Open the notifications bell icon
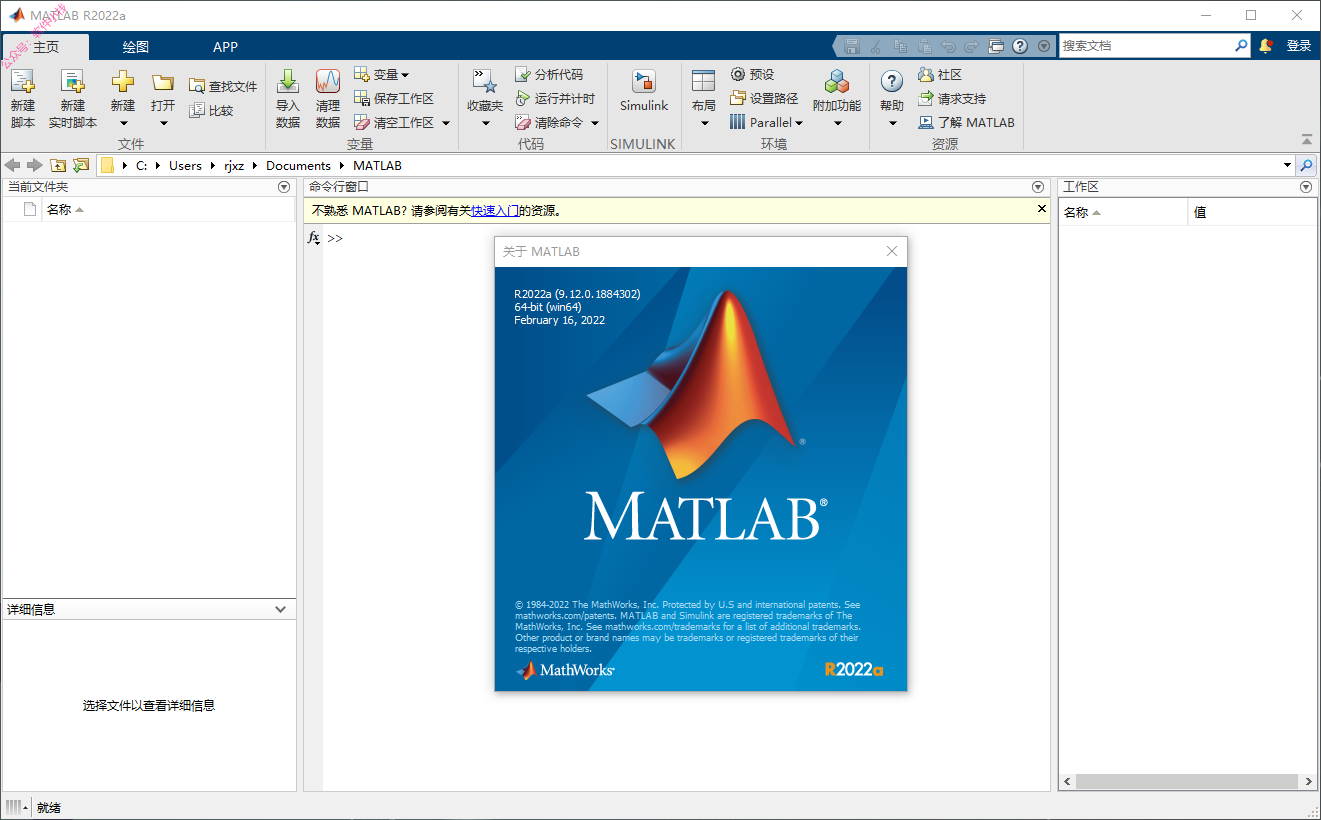The height and width of the screenshot is (820, 1321). [1266, 46]
